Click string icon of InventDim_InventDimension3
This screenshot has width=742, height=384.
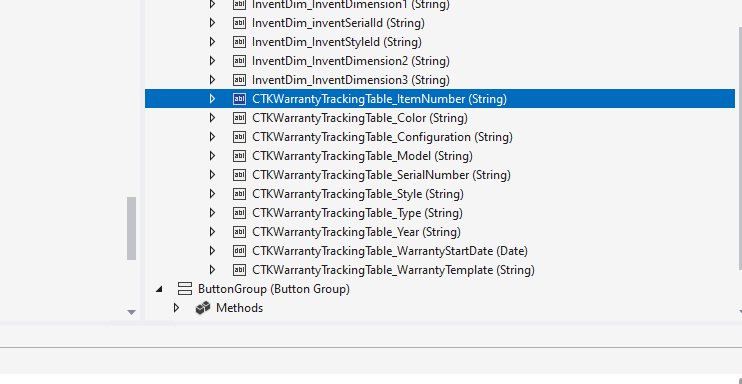239,80
